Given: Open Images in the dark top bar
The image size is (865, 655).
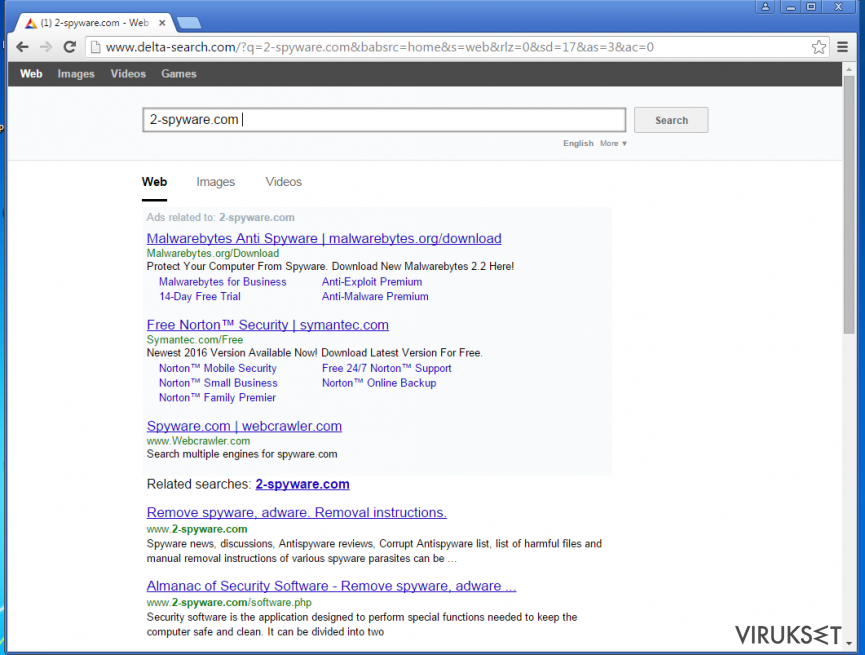Looking at the screenshot, I should [76, 74].
